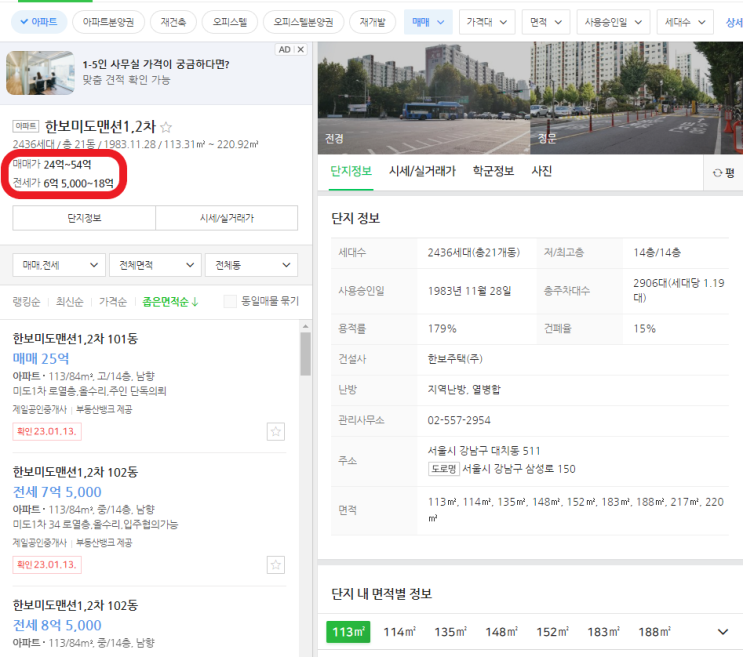The image size is (743, 657).
Task: Switch to the 사진 tab
Action: tap(542, 171)
